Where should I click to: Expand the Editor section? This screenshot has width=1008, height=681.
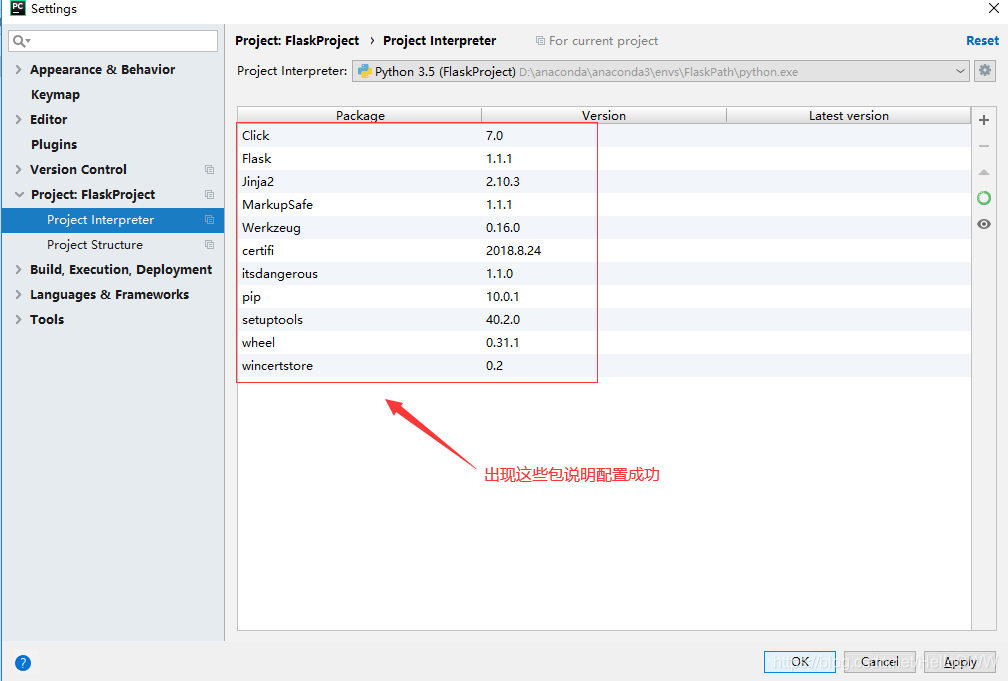tap(19, 120)
